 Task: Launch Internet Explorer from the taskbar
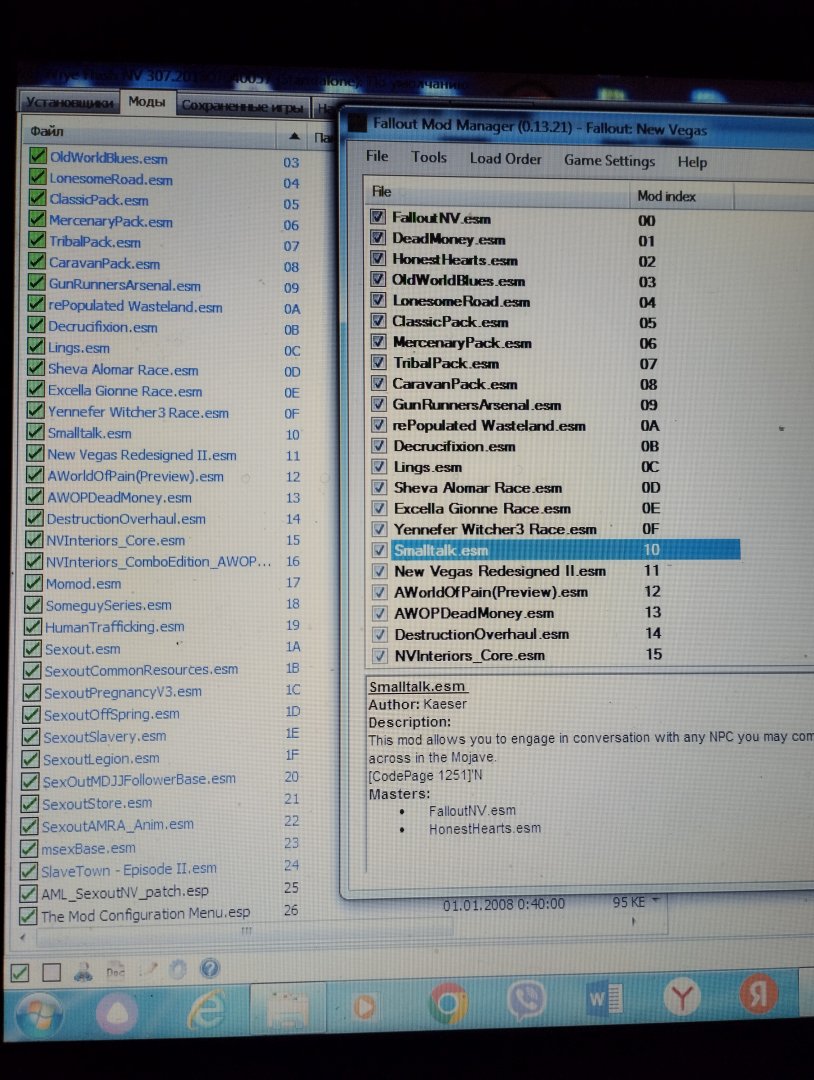pos(206,1010)
